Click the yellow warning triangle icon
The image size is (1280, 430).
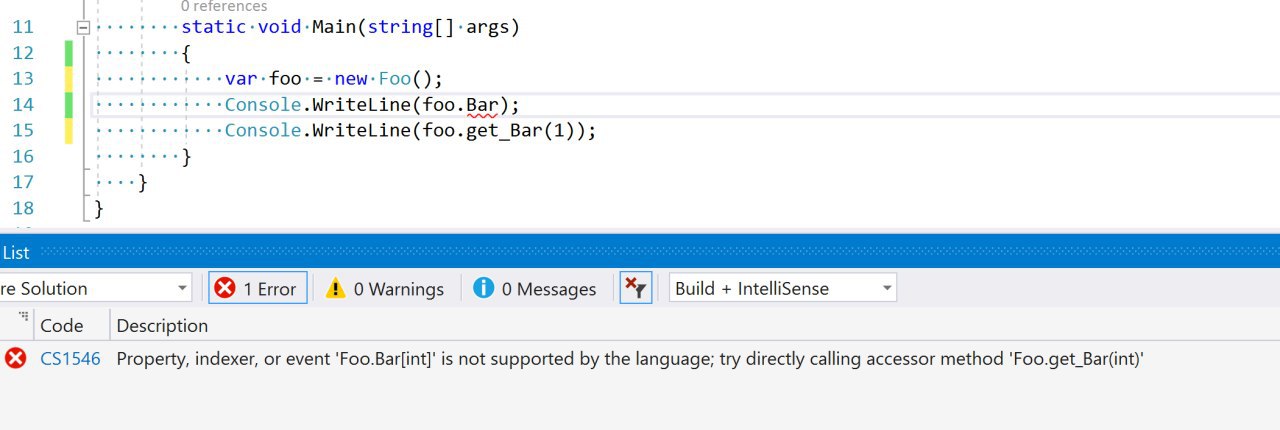point(336,288)
